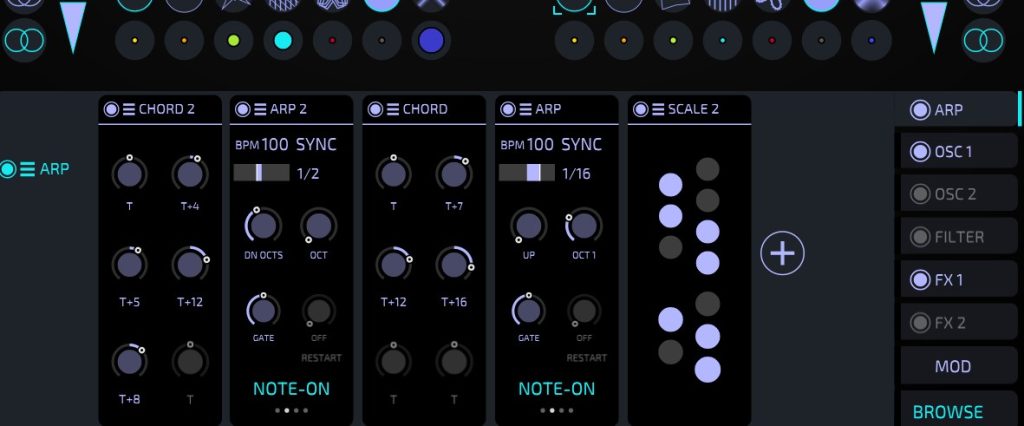Select the large blue dot in left row
Image resolution: width=1024 pixels, height=426 pixels.
tap(431, 41)
